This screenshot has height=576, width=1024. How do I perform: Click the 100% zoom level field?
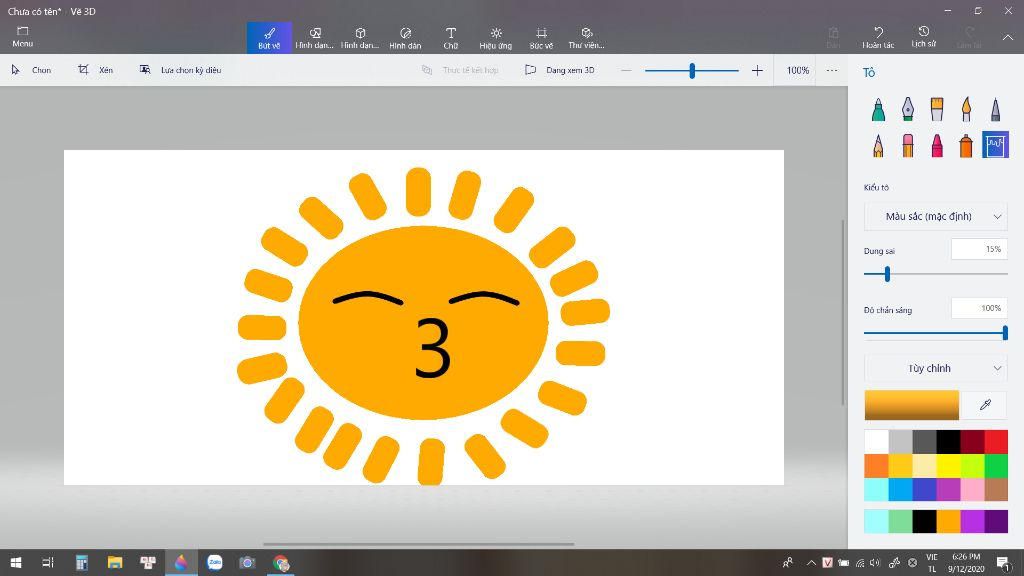797,70
